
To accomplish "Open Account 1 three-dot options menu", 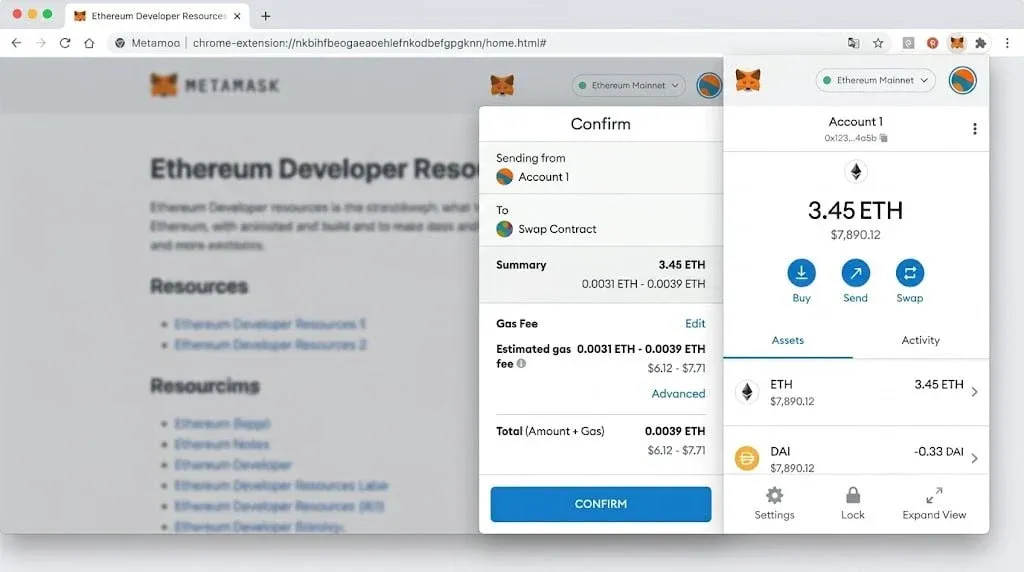I will click(x=974, y=129).
